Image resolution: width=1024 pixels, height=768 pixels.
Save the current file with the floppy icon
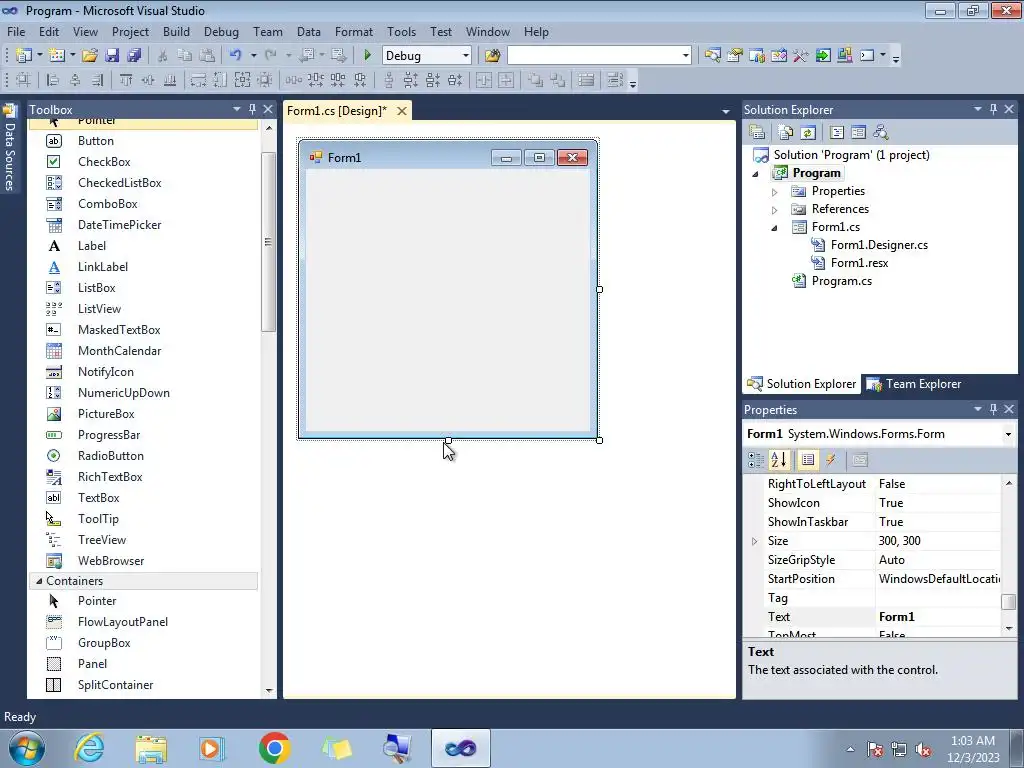pos(112,56)
